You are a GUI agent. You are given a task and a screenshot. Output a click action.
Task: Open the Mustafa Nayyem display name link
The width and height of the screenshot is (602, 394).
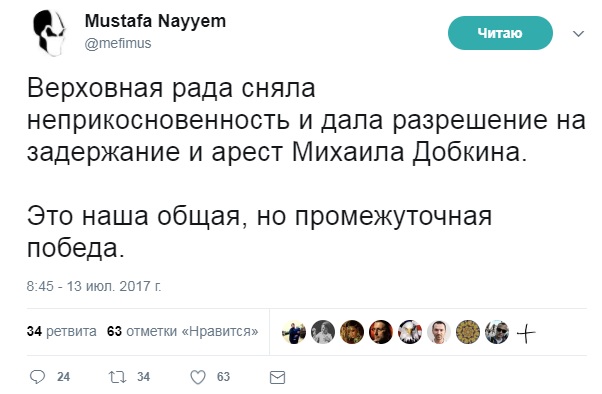(155, 21)
